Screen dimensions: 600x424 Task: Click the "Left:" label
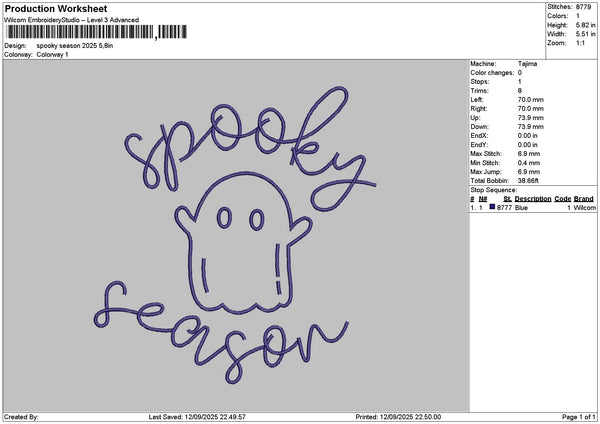click(476, 99)
